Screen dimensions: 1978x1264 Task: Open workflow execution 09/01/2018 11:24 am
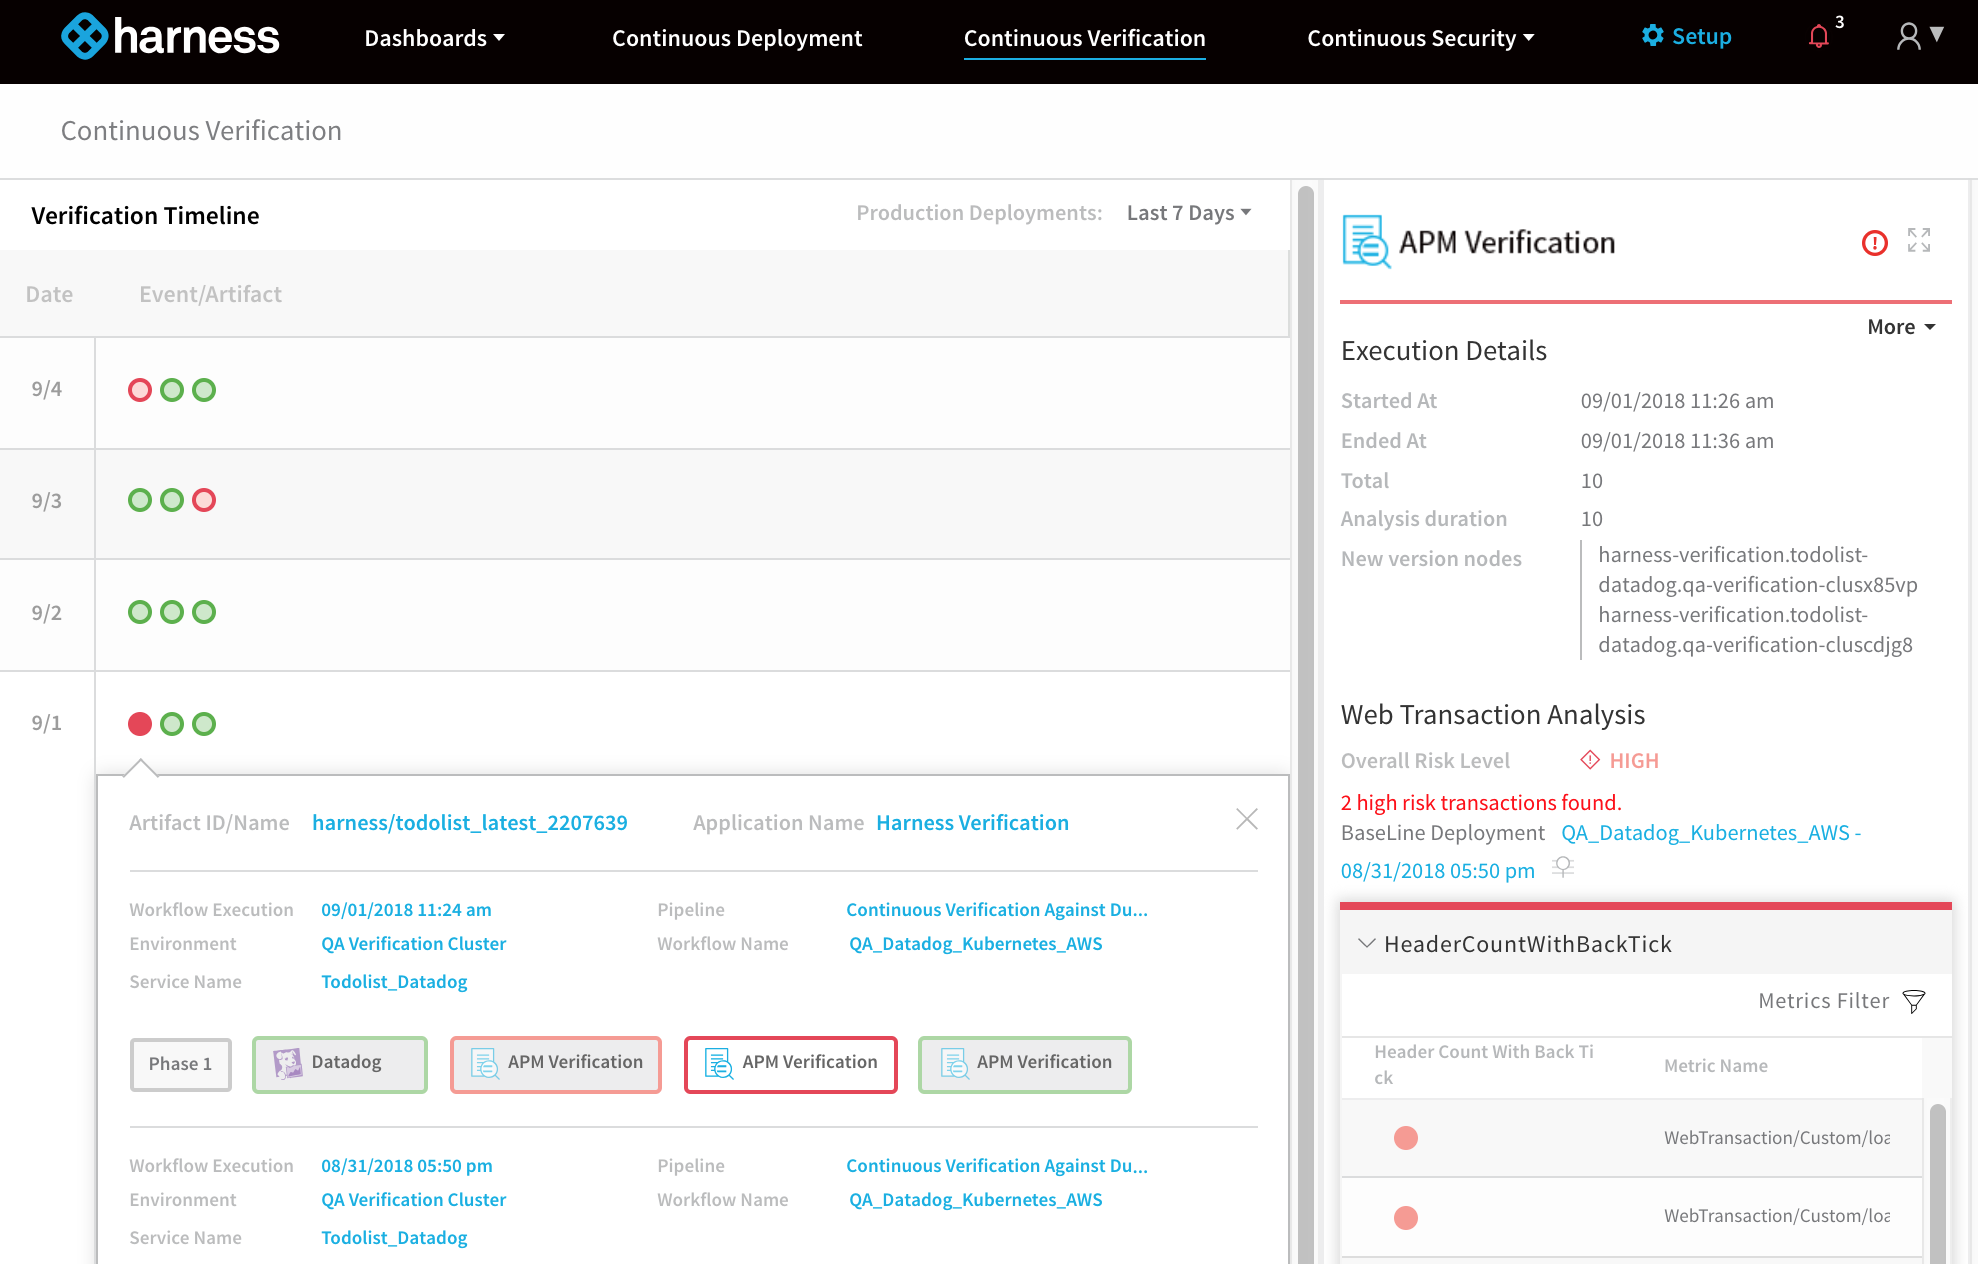click(406, 910)
